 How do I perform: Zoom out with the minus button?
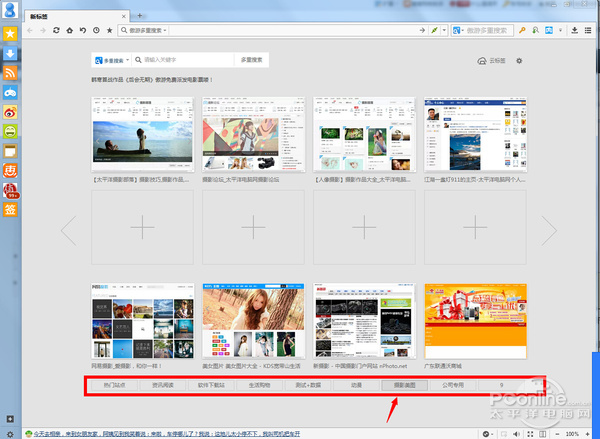557,434
